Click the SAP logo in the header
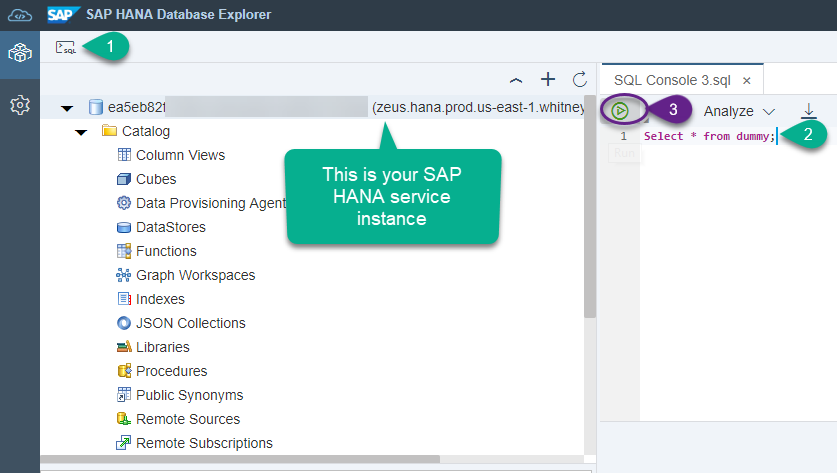Viewport: 837px width, 473px height. click(64, 15)
